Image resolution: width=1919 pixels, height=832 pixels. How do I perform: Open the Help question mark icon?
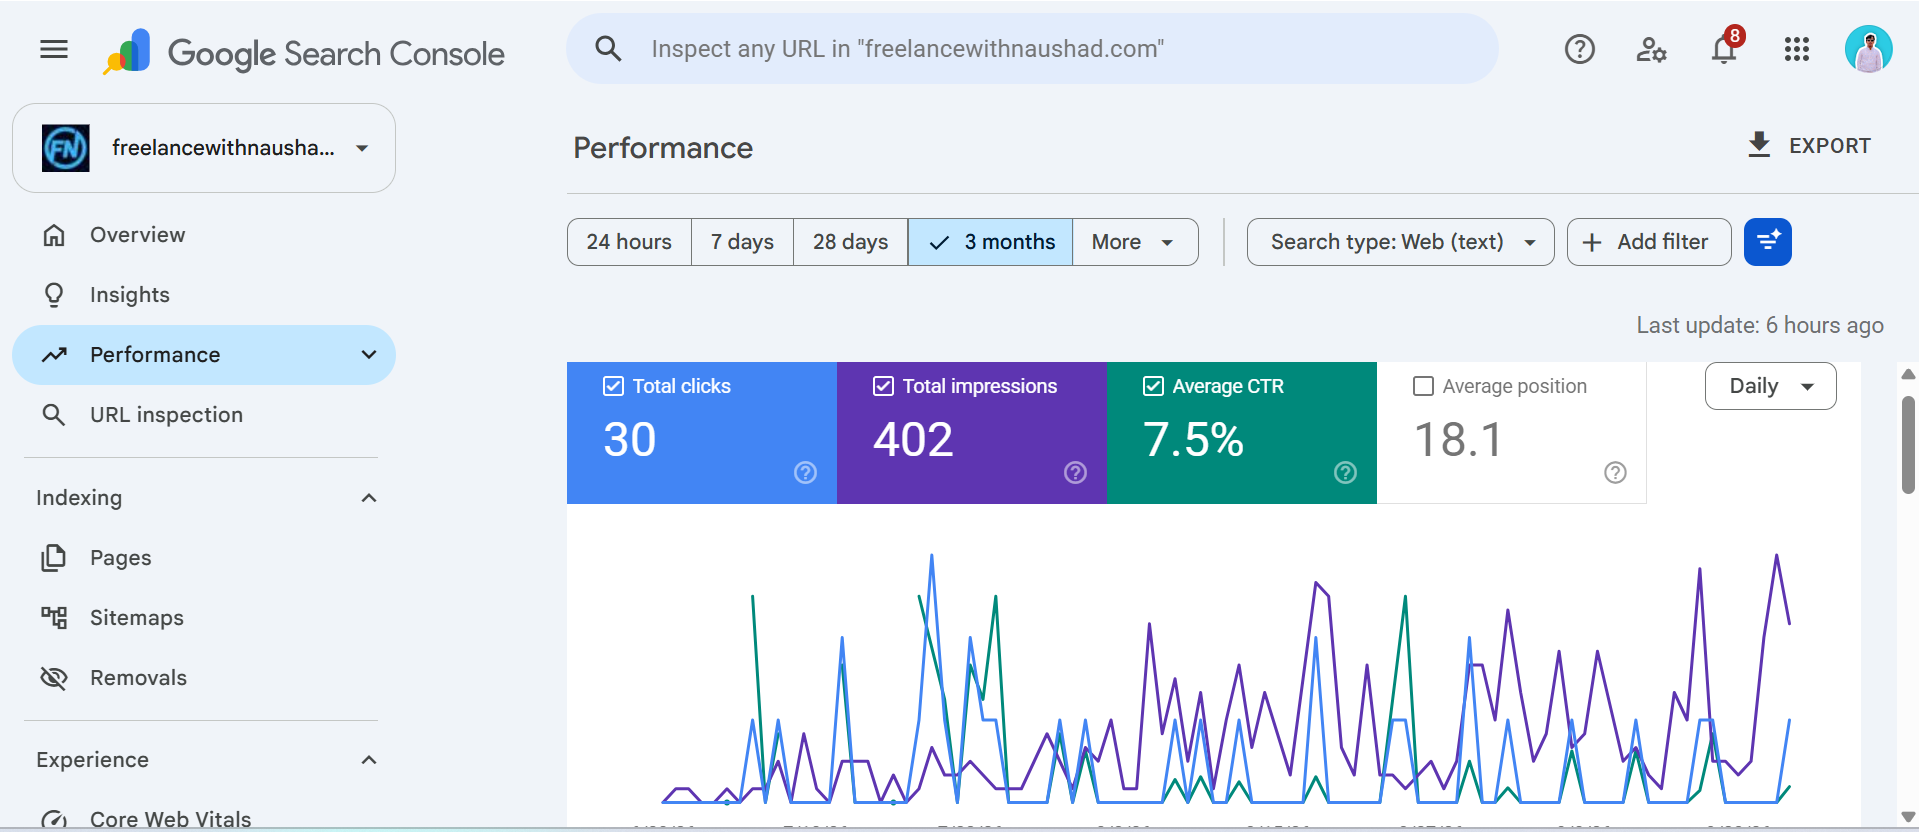pos(1580,49)
